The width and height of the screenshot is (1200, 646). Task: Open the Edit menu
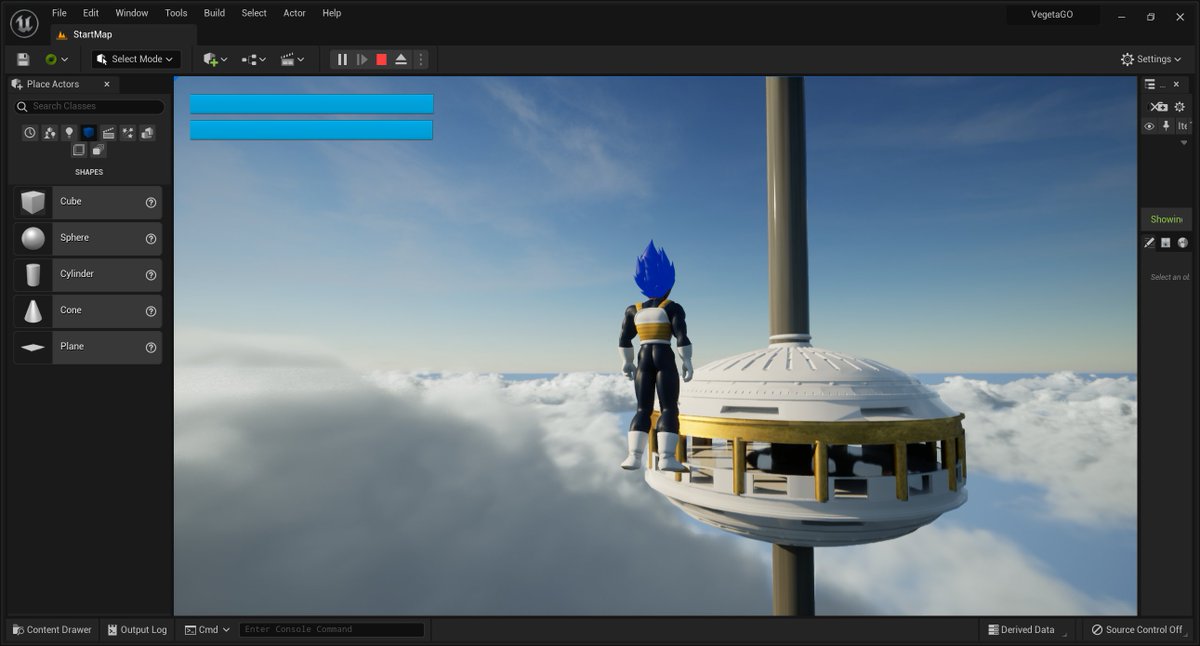click(91, 13)
